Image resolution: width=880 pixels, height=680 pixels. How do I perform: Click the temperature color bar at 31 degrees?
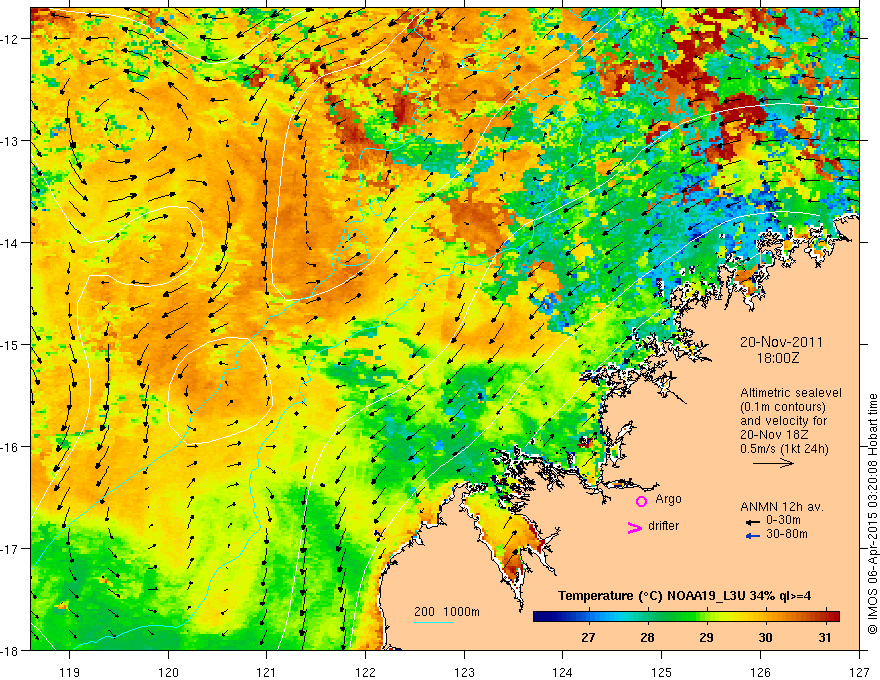click(x=824, y=617)
